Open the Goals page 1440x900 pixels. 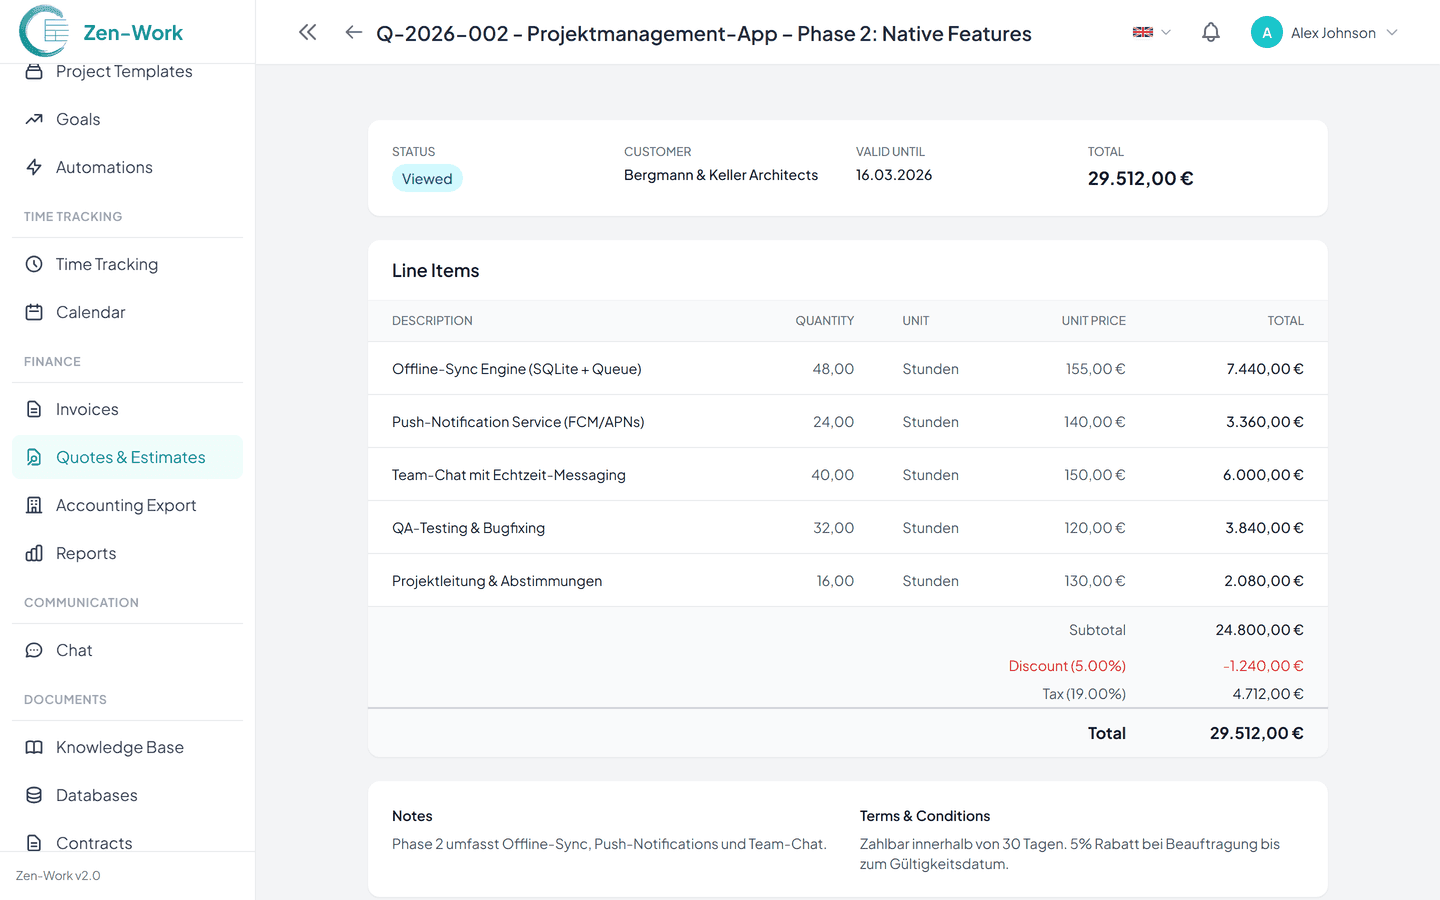pos(78,119)
